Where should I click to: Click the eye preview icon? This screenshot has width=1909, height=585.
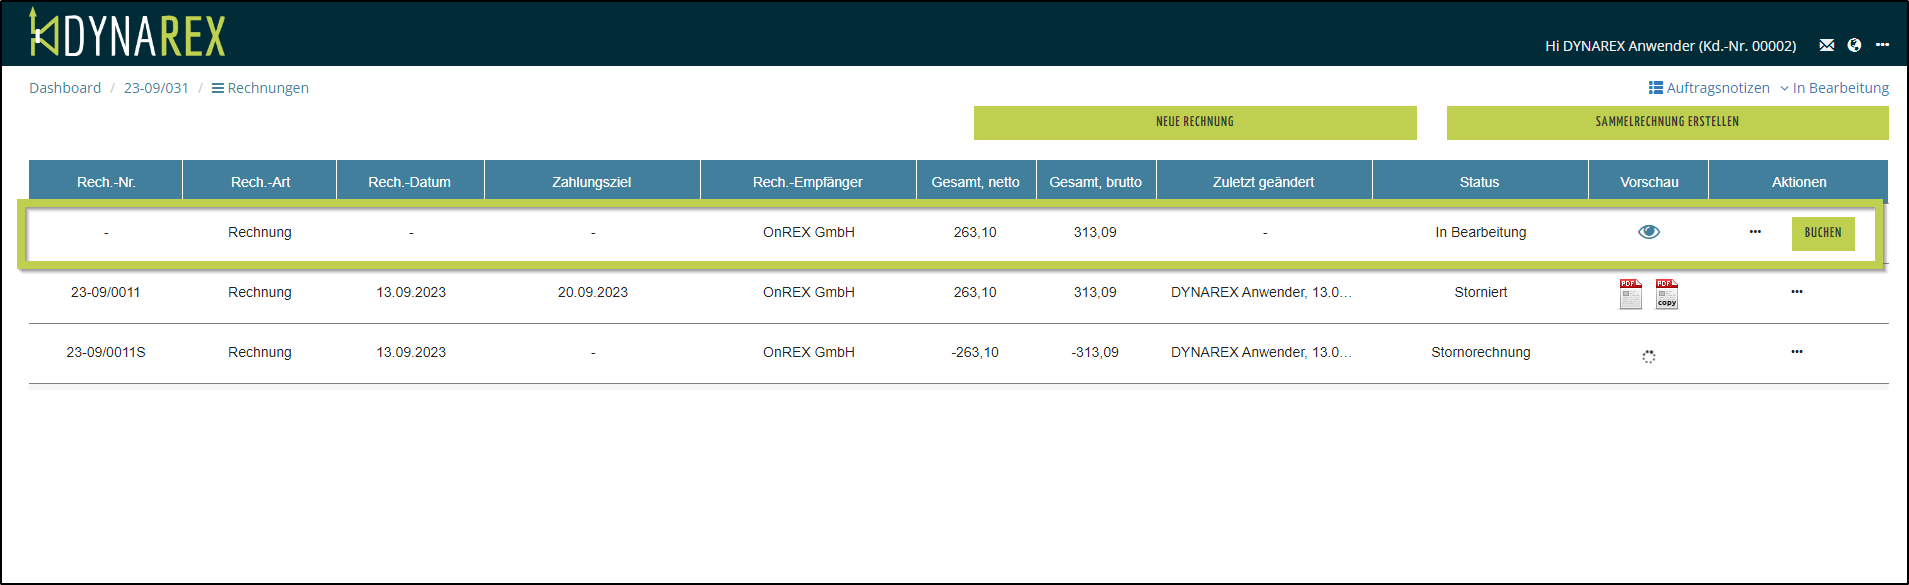pyautogui.click(x=1648, y=232)
